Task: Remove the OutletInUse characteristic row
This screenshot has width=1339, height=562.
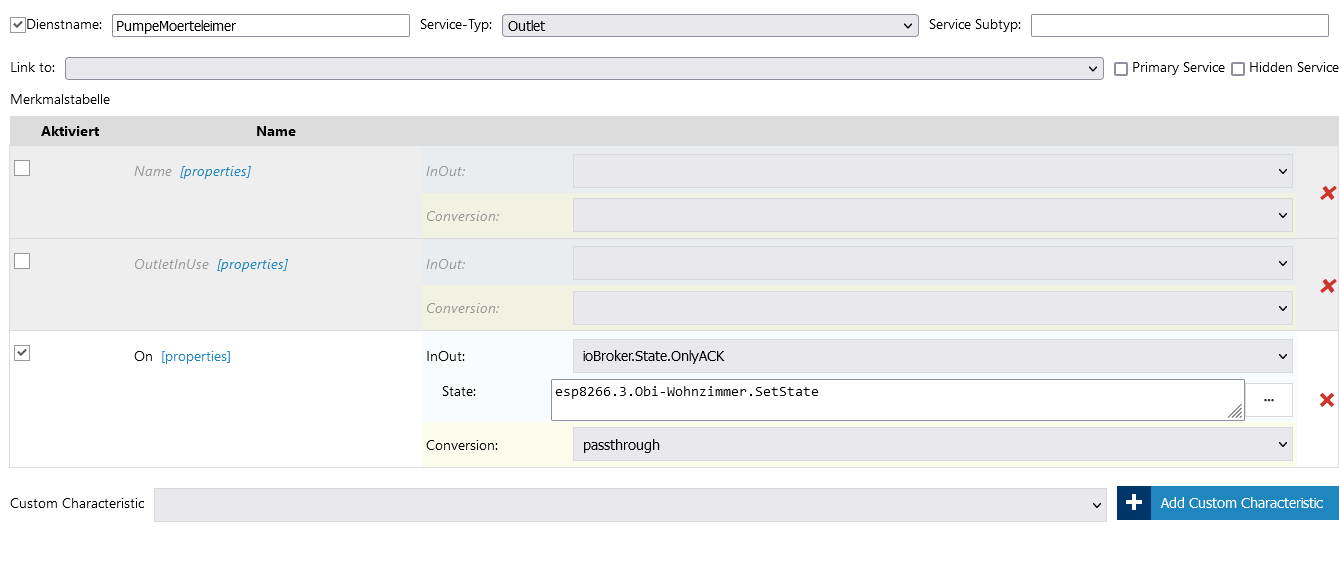Action: (x=1328, y=286)
